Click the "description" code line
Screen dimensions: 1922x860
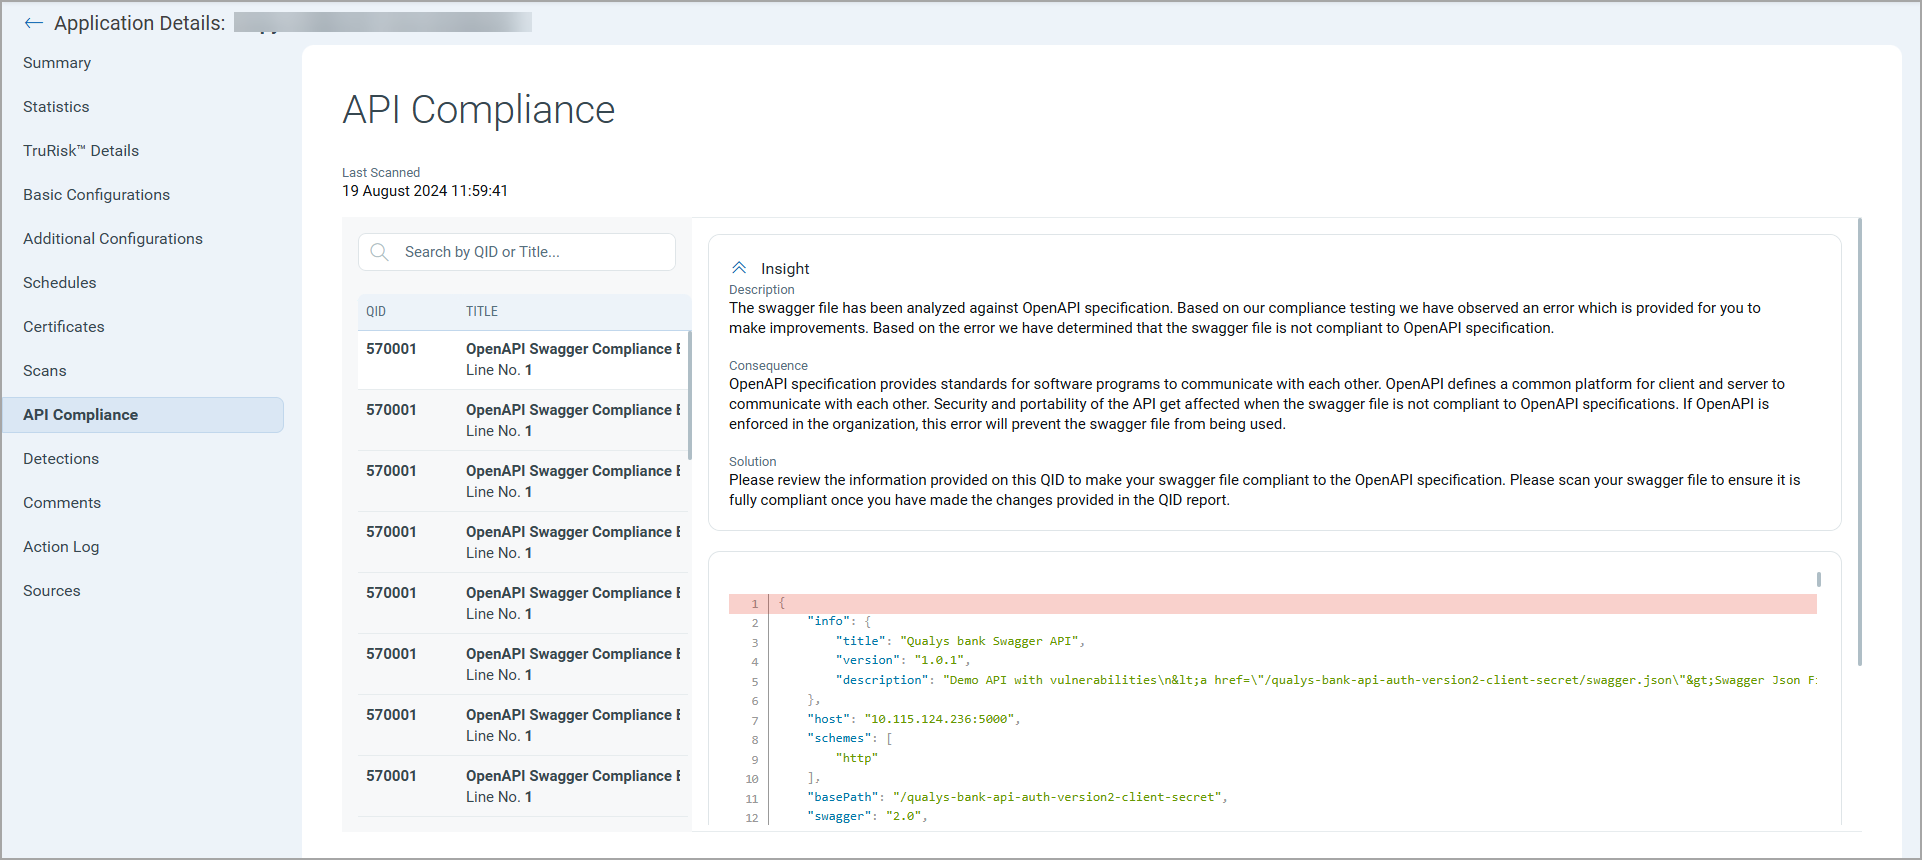pos(1326,680)
